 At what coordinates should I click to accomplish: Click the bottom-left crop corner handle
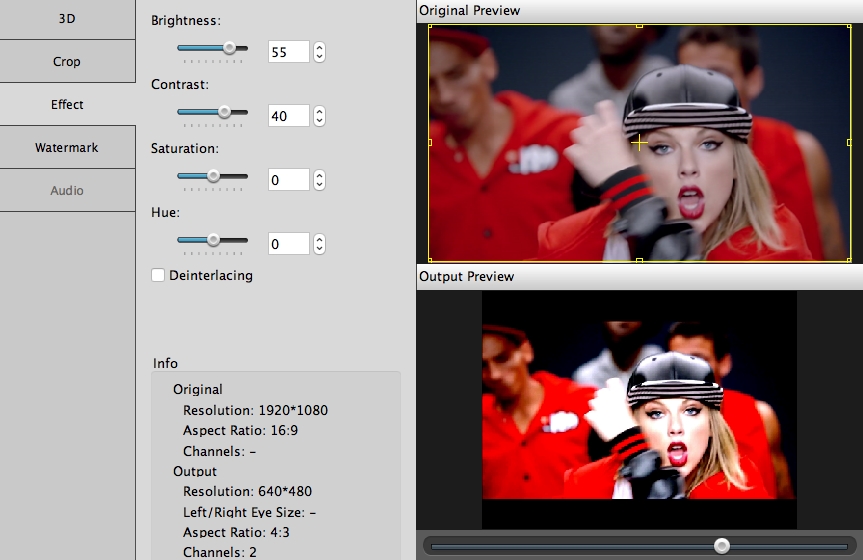tap(430, 260)
